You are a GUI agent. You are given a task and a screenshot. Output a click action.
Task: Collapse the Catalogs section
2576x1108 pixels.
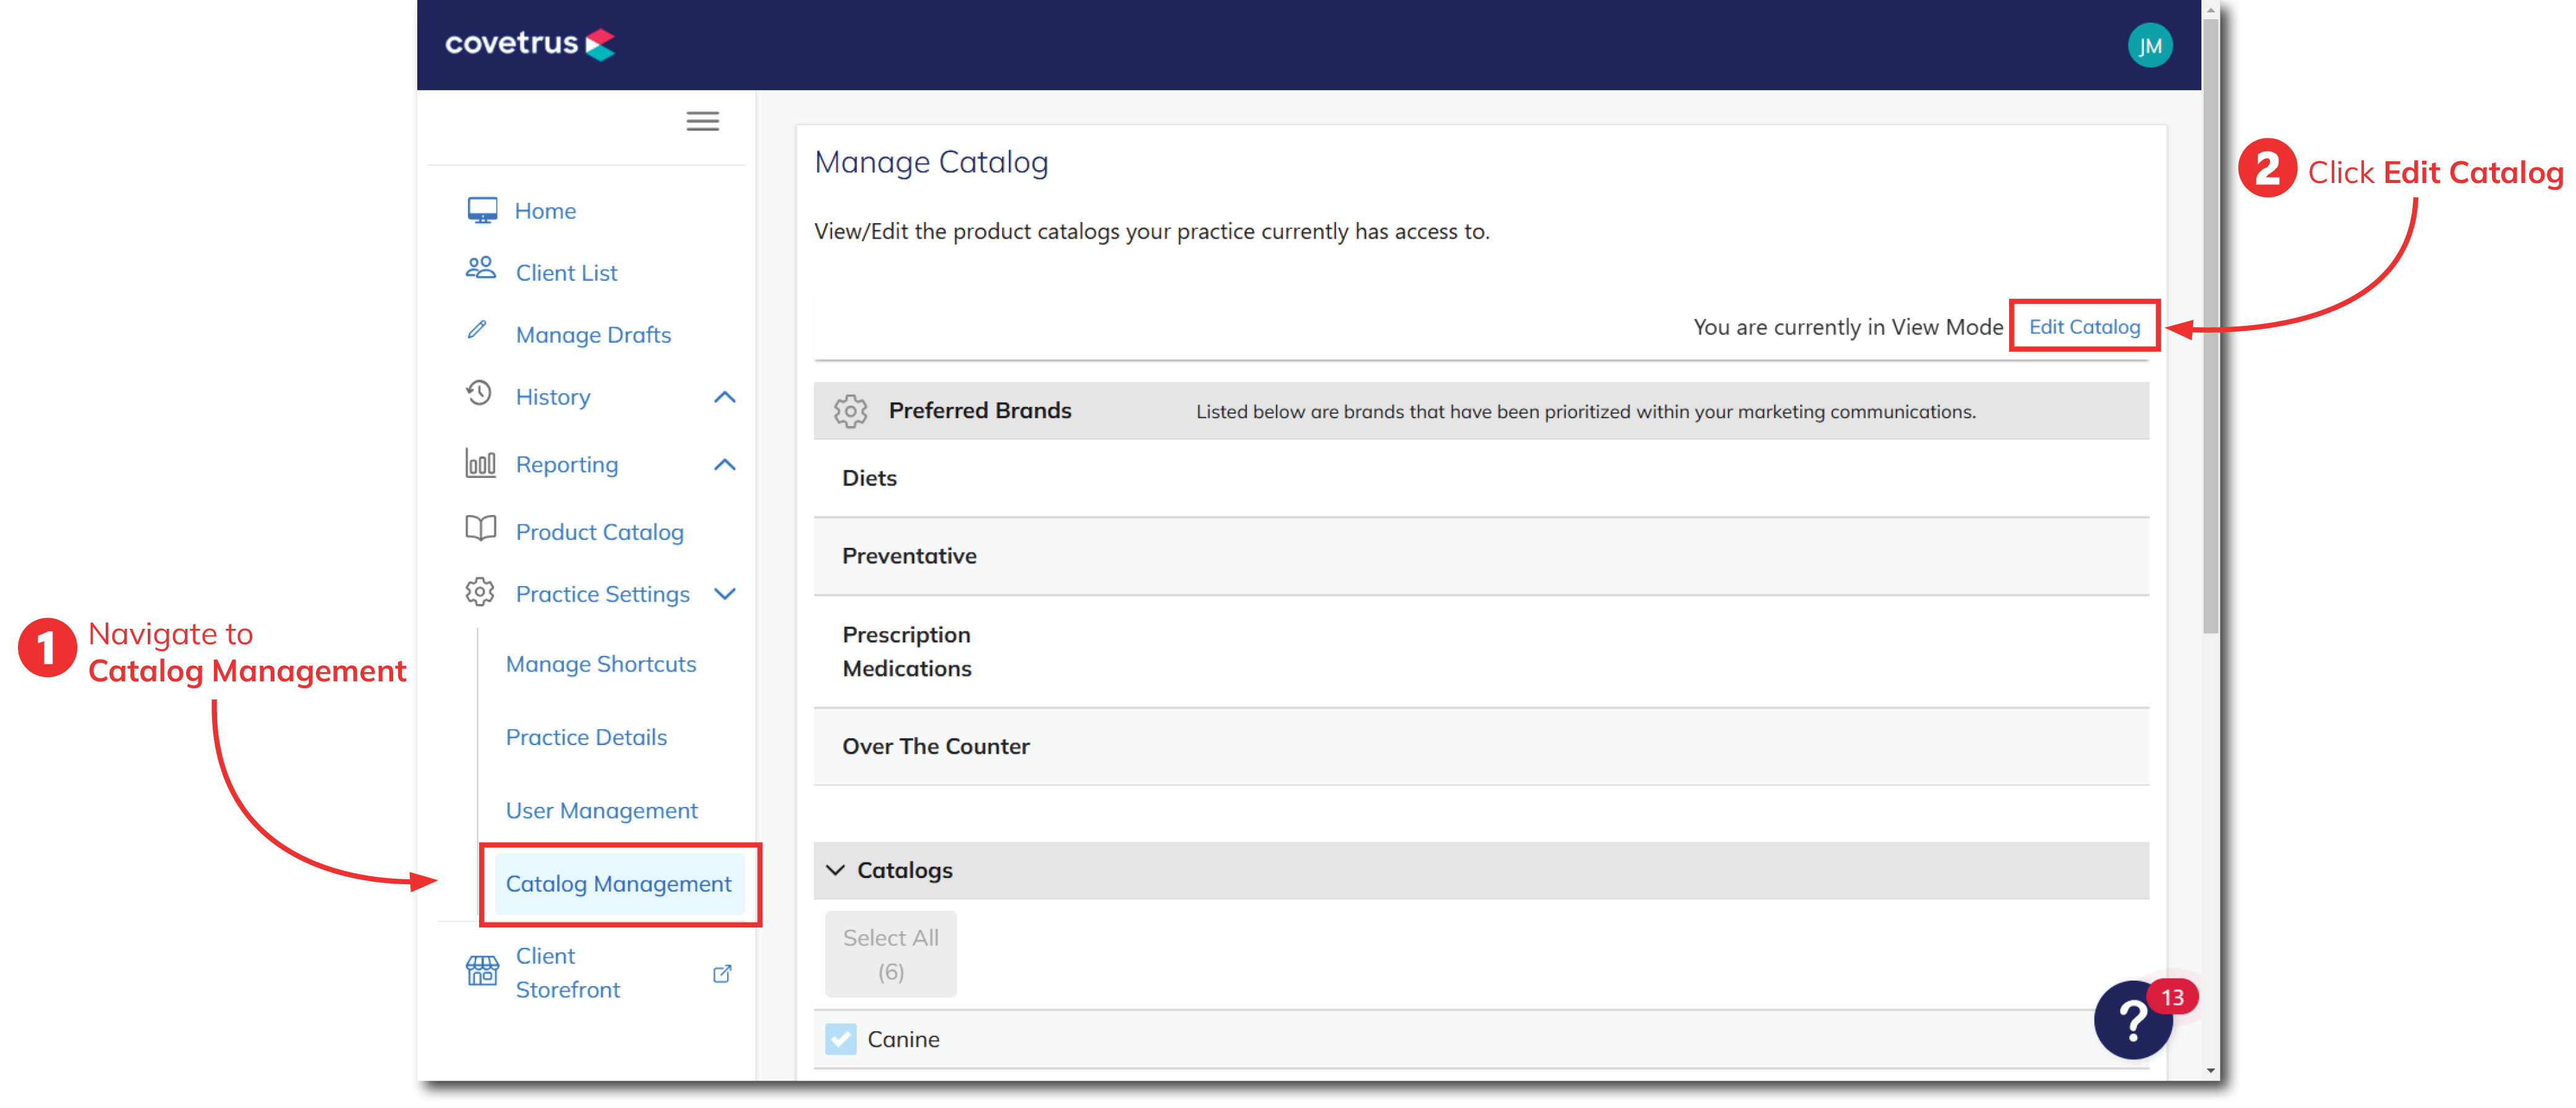click(x=836, y=870)
